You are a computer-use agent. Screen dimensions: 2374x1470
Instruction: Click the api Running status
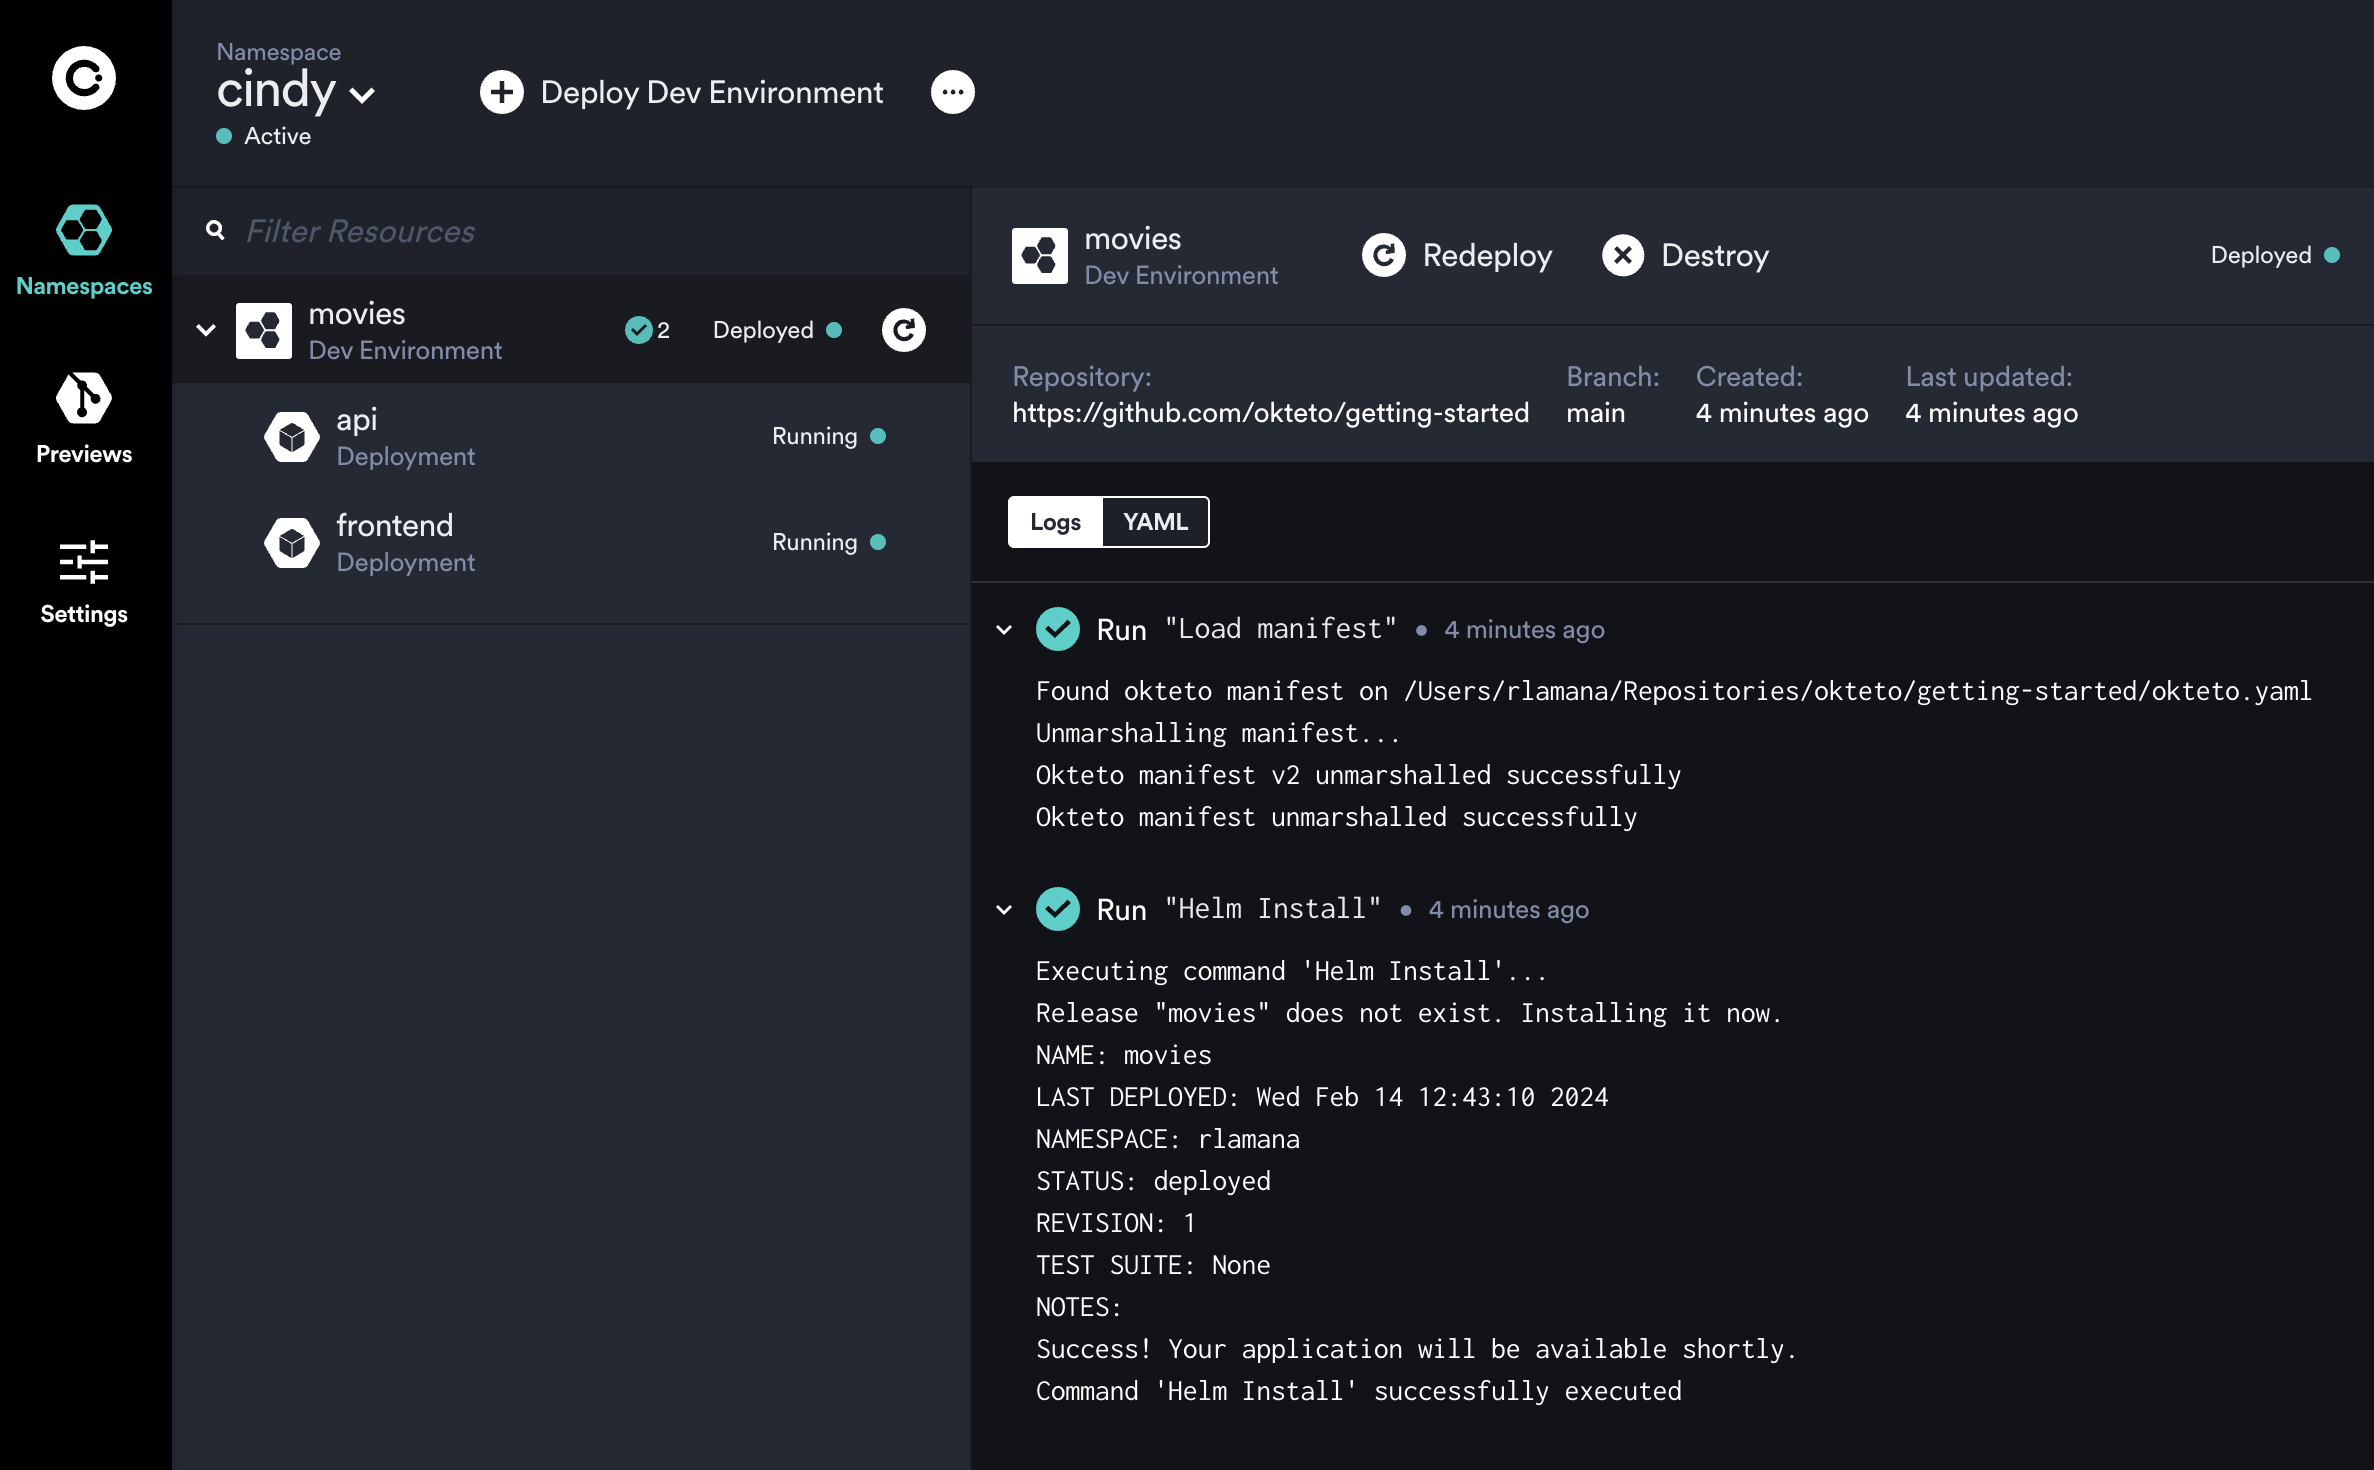click(x=829, y=436)
